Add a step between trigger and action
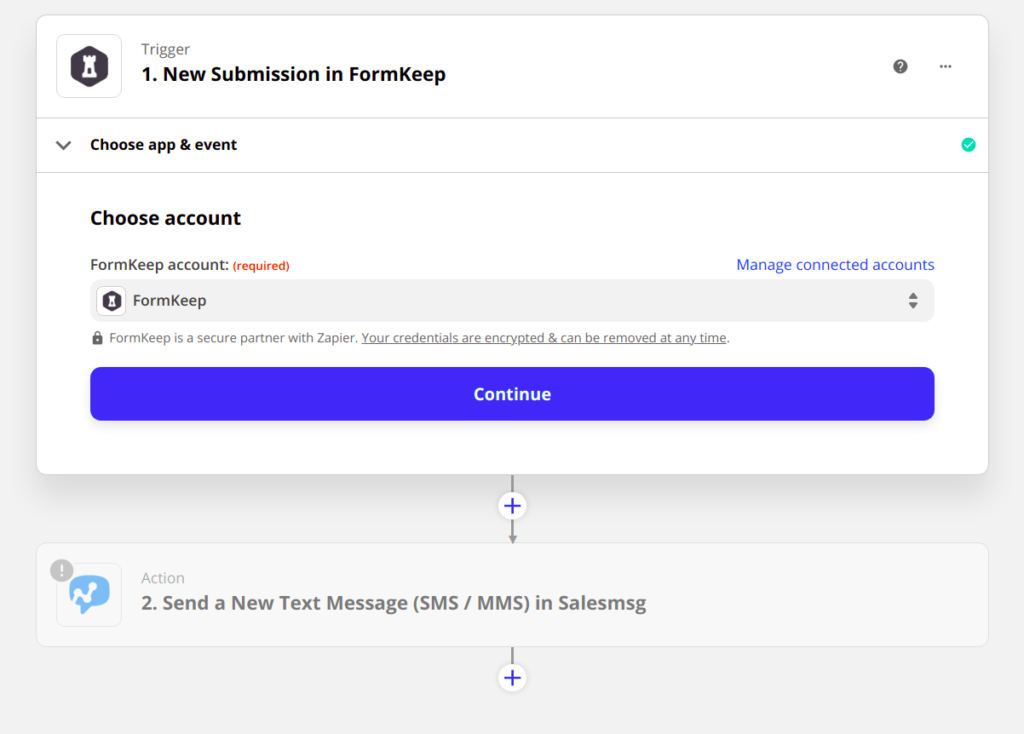The height and width of the screenshot is (734, 1024). (512, 506)
